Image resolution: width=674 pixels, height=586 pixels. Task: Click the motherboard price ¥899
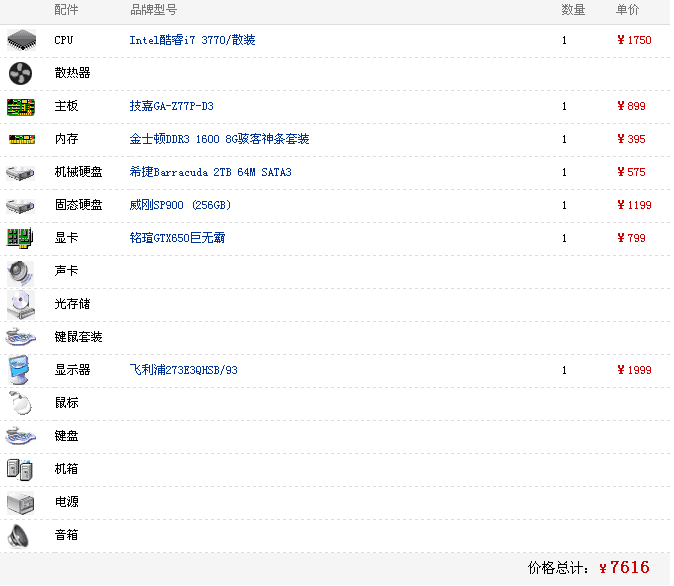point(631,106)
